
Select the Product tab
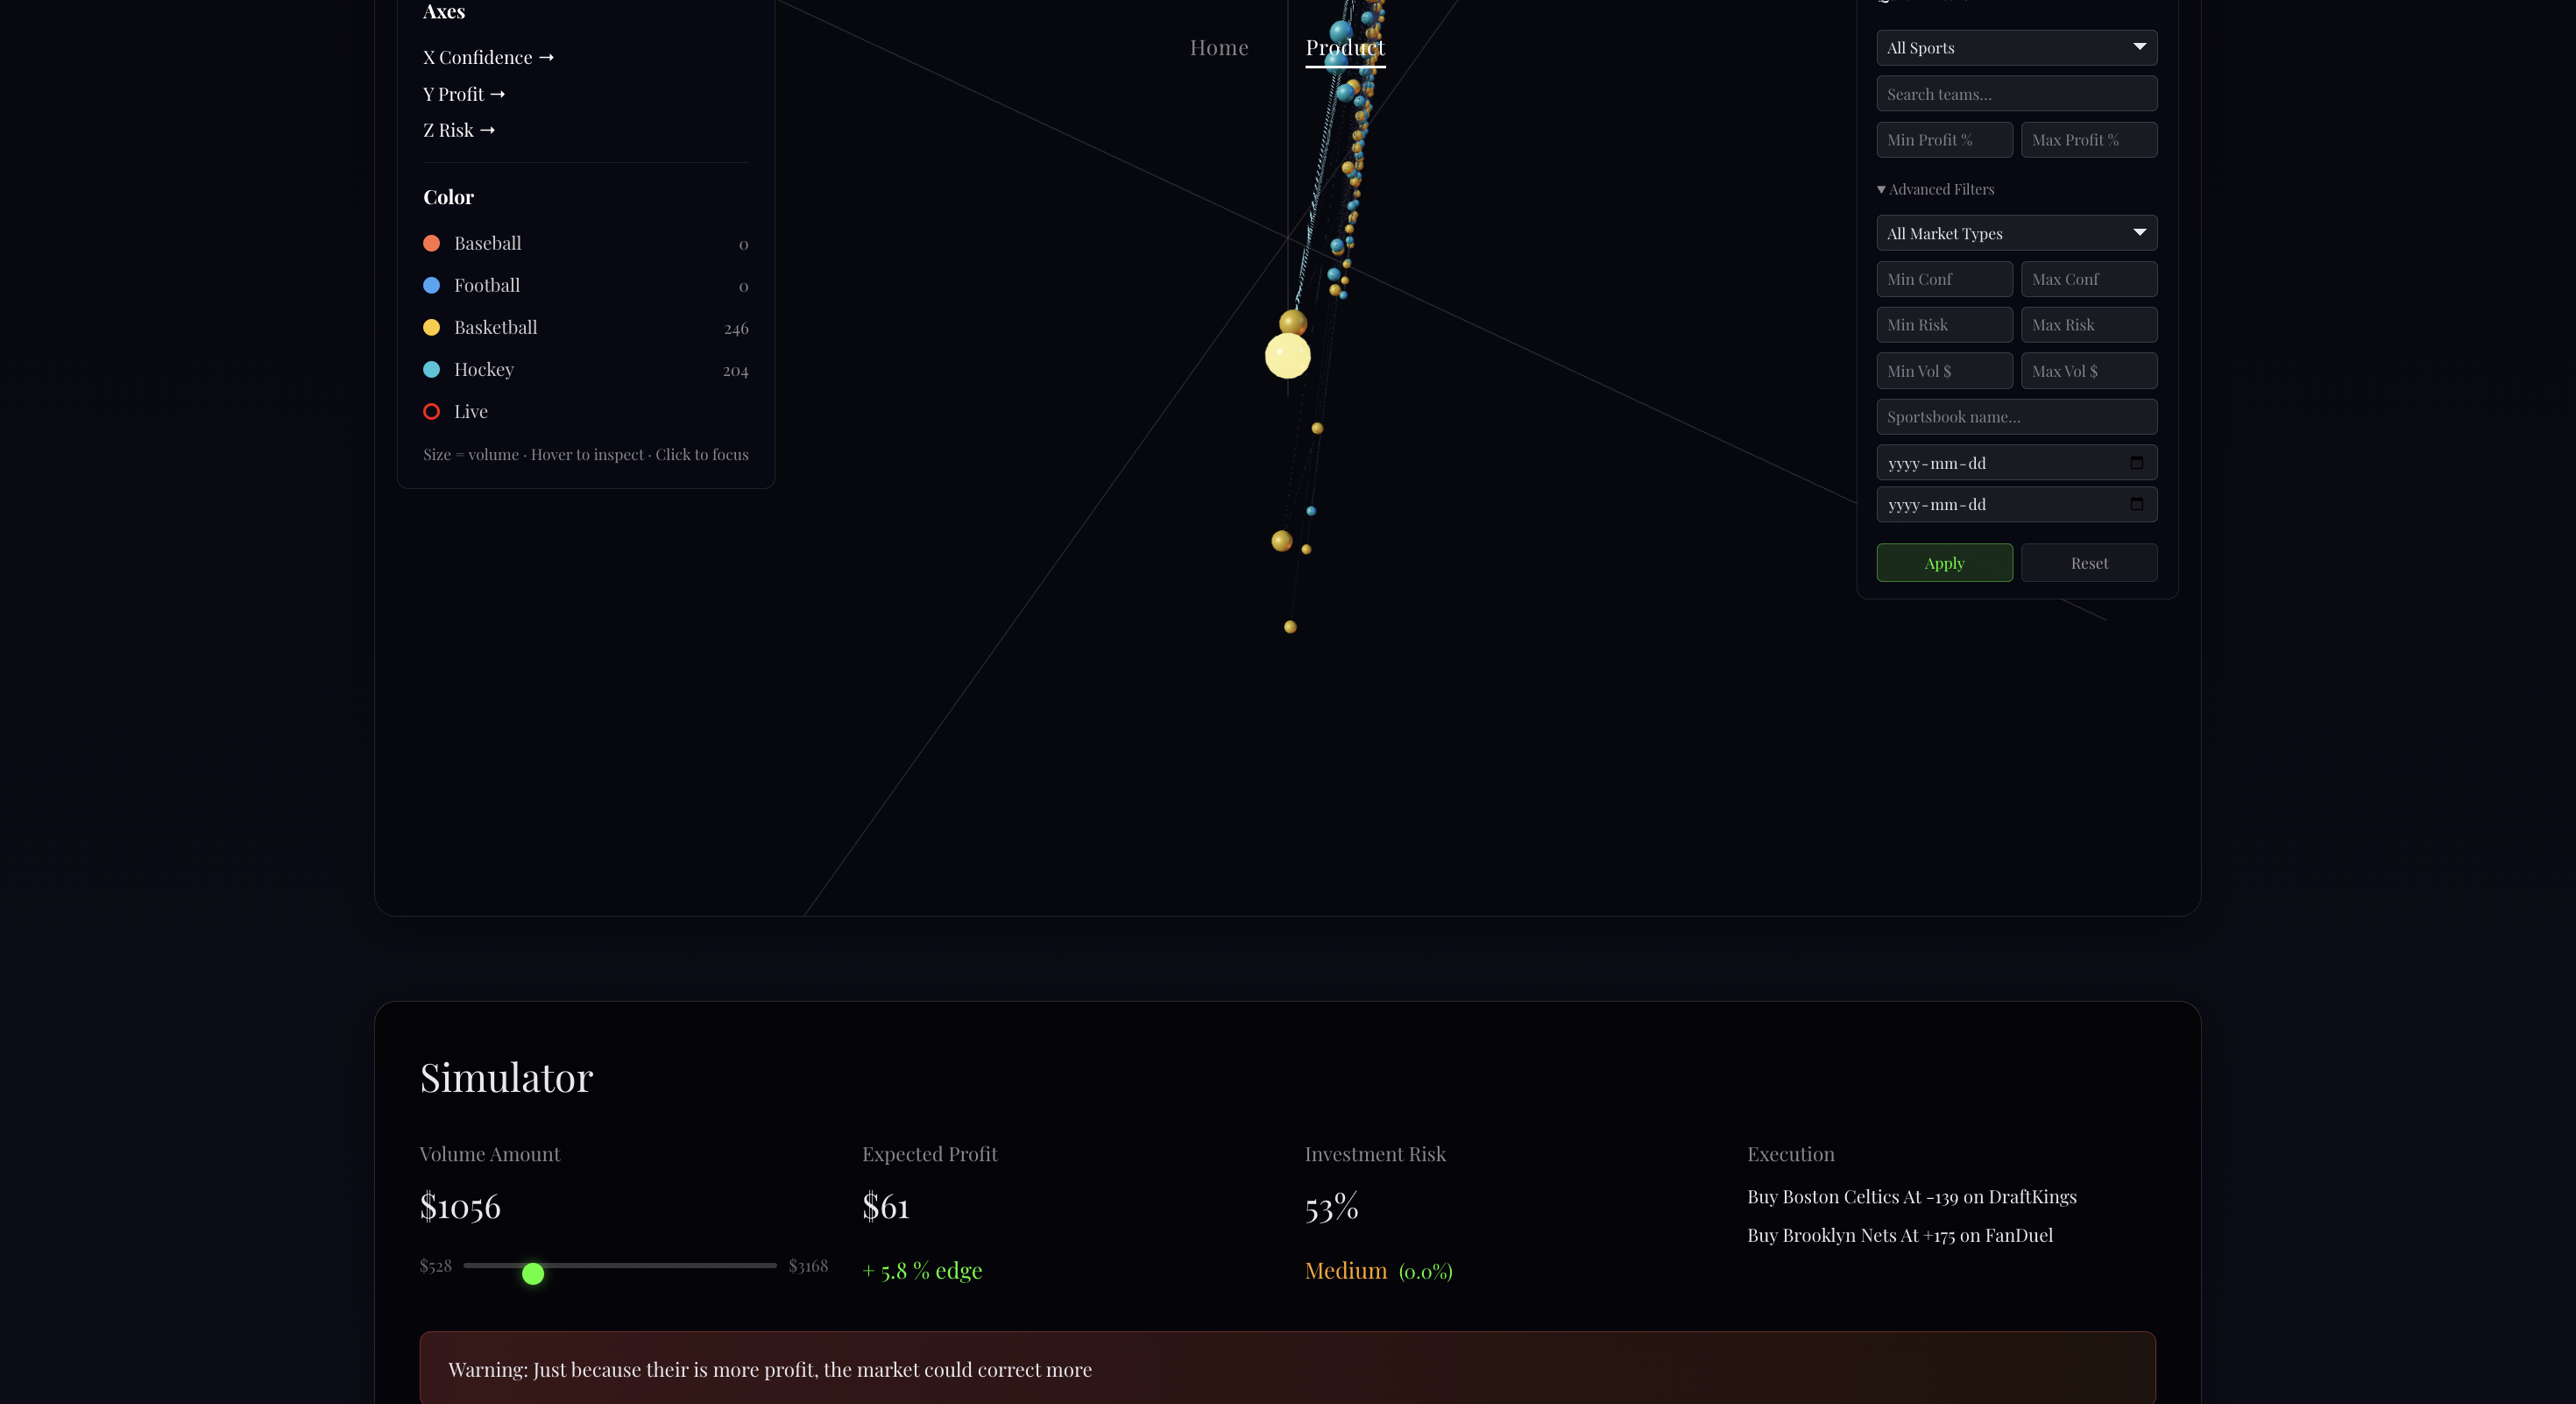point(1344,47)
